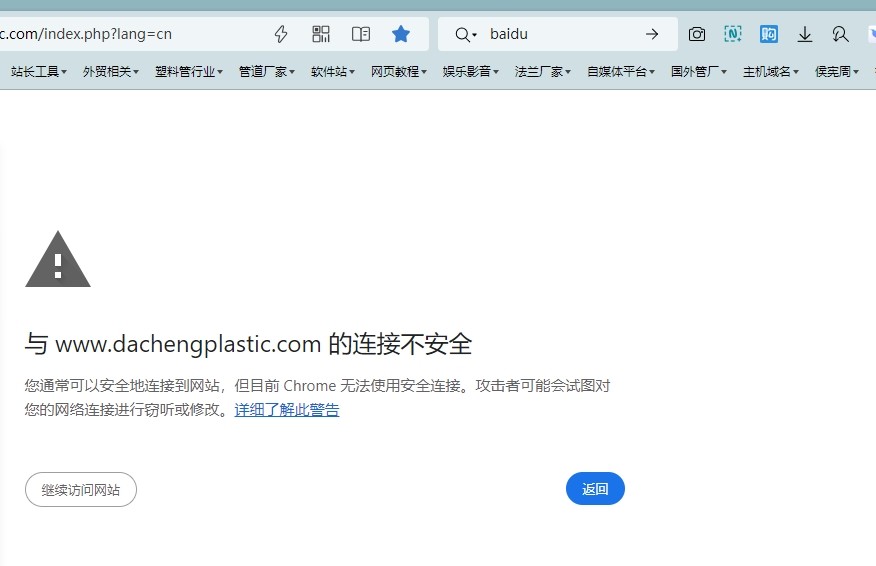This screenshot has height=566, width=876.
Task: Expand the 站长工具 bookmark folder
Action: pyautogui.click(x=39, y=72)
